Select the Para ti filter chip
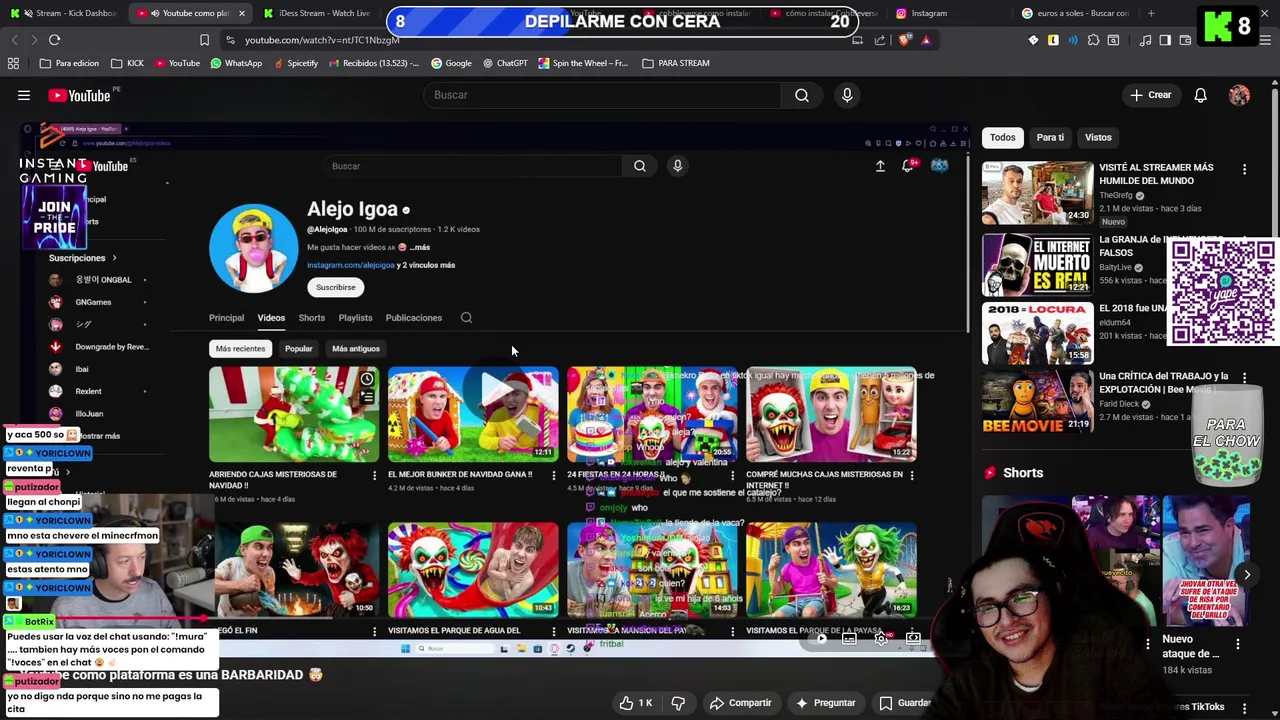 [x=1050, y=138]
